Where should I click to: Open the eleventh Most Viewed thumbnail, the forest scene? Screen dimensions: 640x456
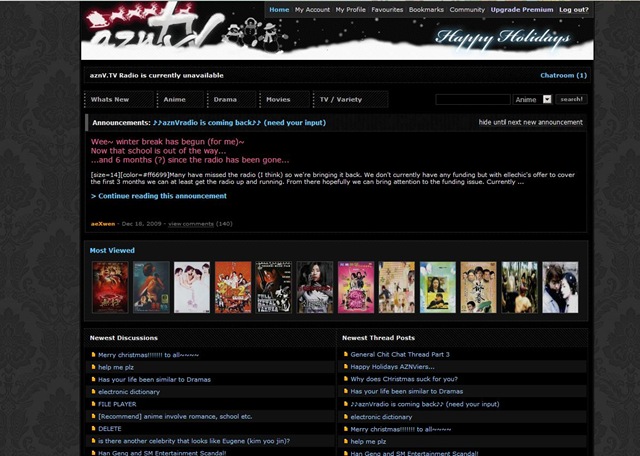pos(520,287)
